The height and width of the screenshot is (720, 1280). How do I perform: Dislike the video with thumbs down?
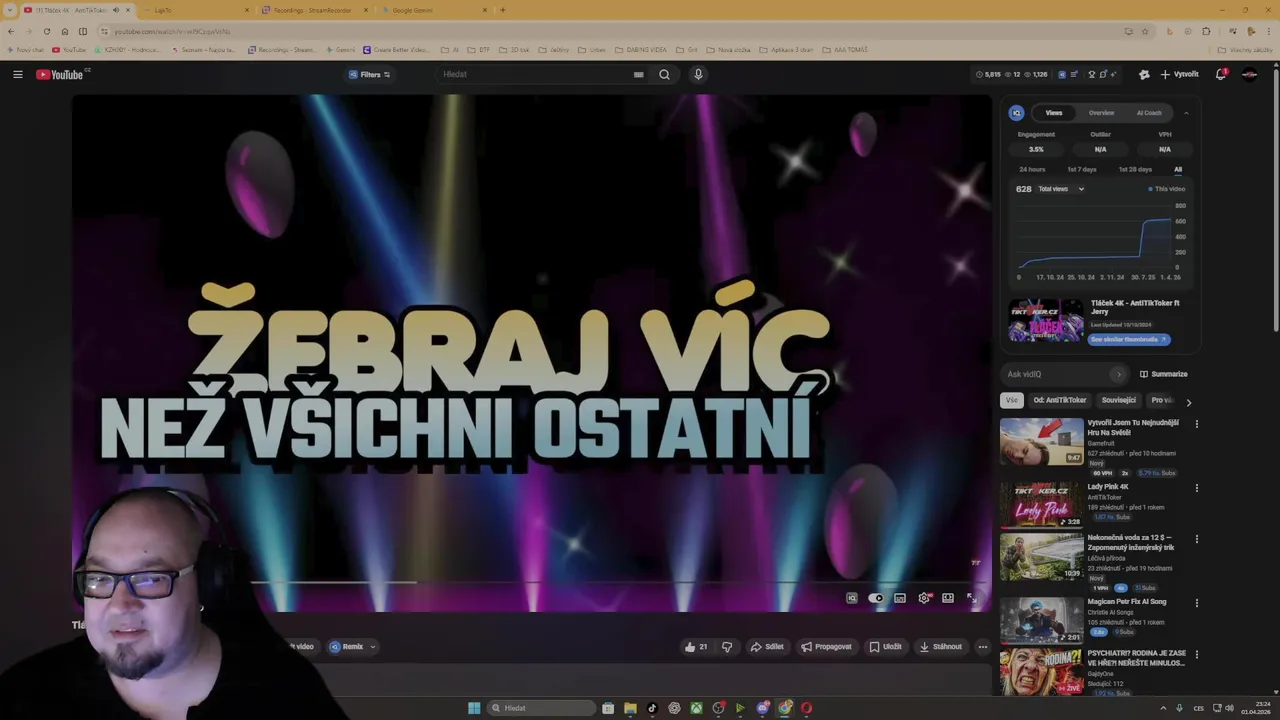(x=727, y=647)
